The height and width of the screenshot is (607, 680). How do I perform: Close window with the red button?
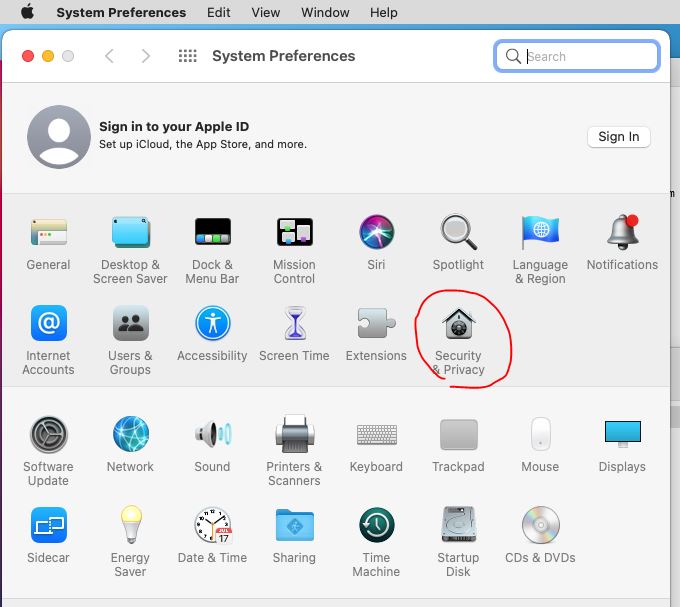tap(28, 56)
